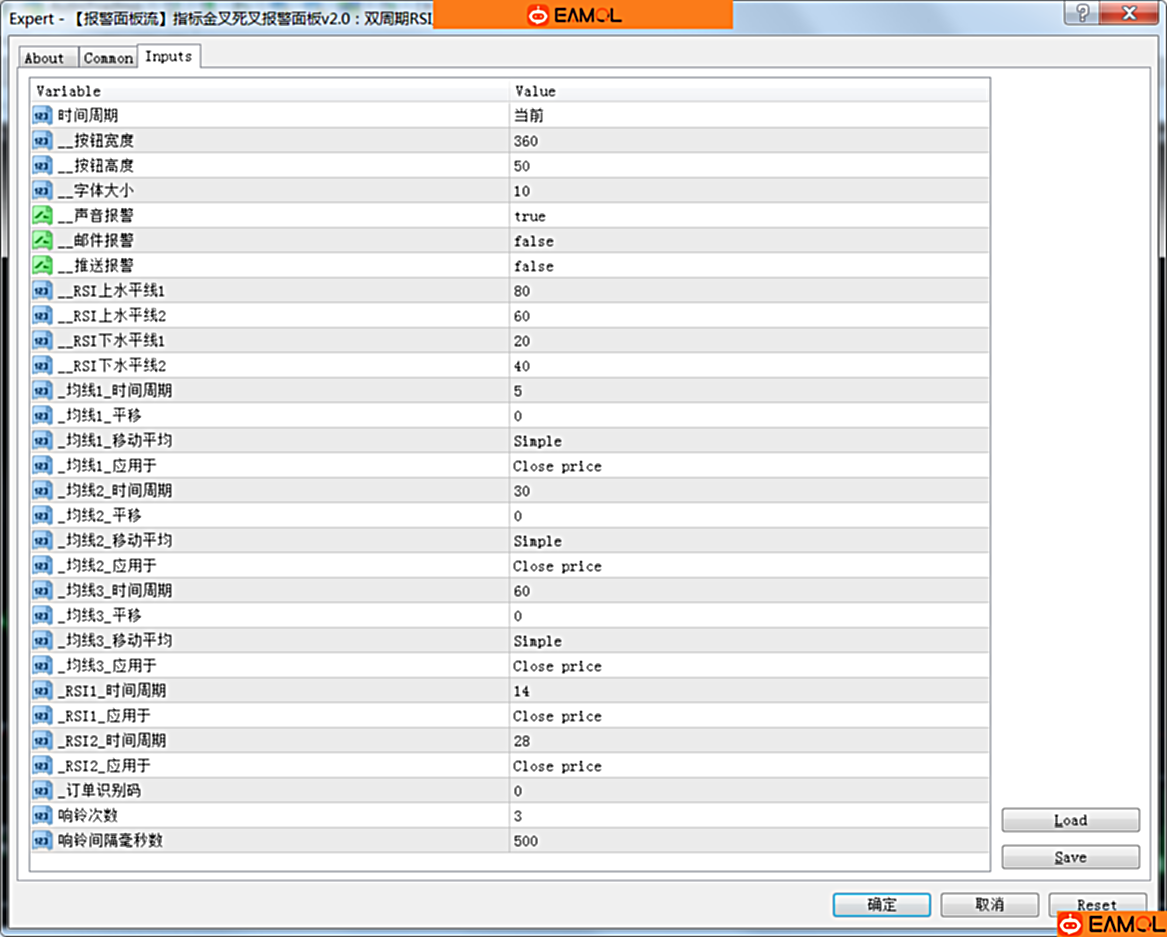Click the icon next to _RSI2_时间周期
Viewport: 1167px width, 937px height.
[x=42, y=741]
